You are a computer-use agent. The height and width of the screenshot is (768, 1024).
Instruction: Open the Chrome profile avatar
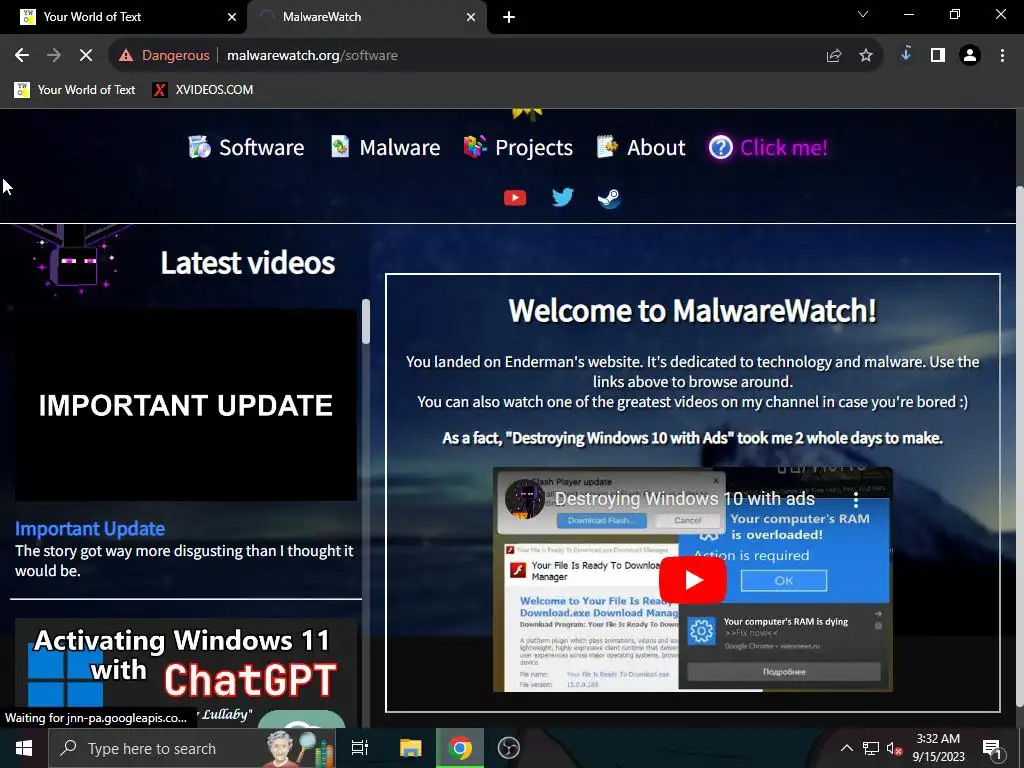(x=970, y=56)
